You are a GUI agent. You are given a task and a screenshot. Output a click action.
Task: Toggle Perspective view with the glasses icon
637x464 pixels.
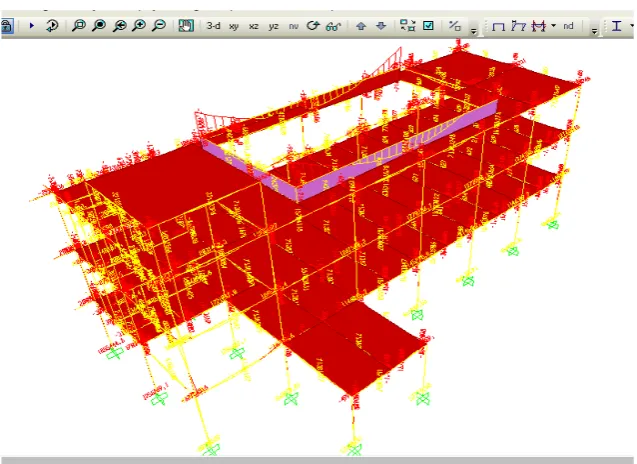[x=334, y=26]
